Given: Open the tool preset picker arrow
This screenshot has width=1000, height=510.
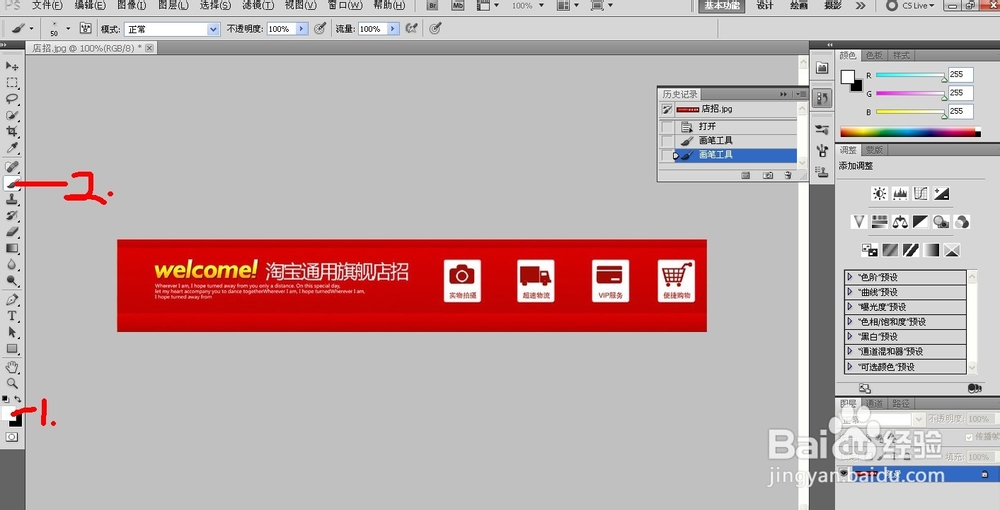Looking at the screenshot, I should pos(31,29).
